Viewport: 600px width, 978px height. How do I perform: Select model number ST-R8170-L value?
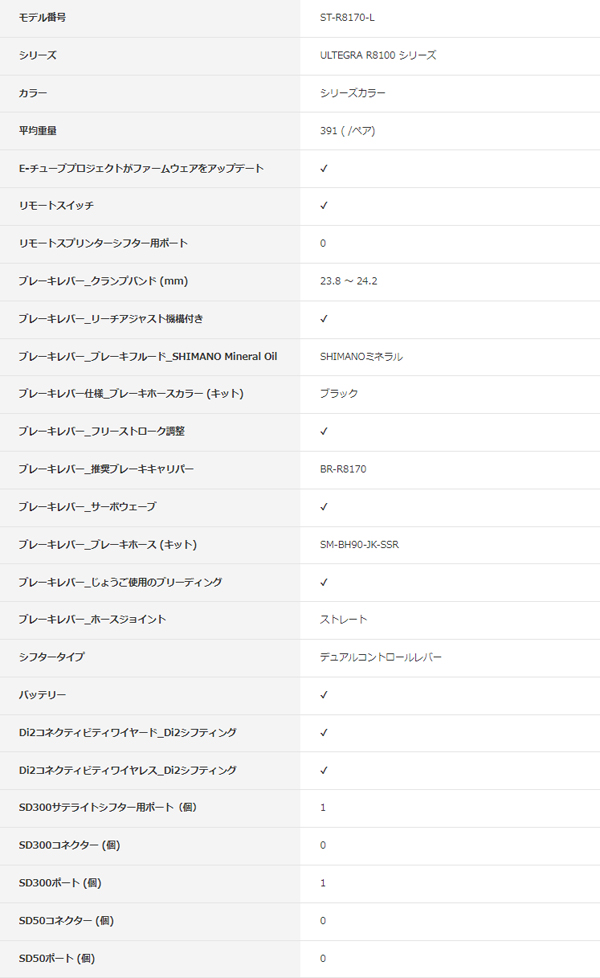tap(347, 17)
